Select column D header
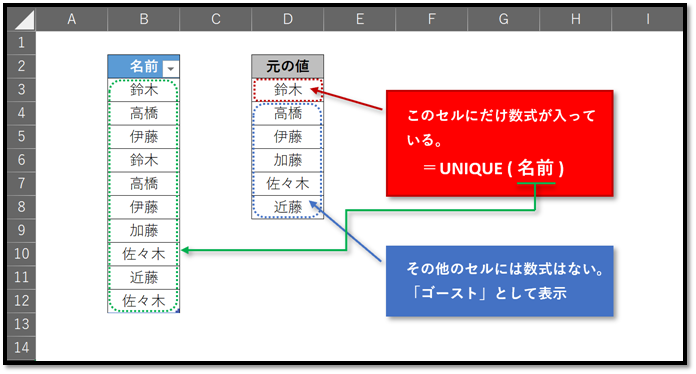The image size is (696, 374). [288, 19]
